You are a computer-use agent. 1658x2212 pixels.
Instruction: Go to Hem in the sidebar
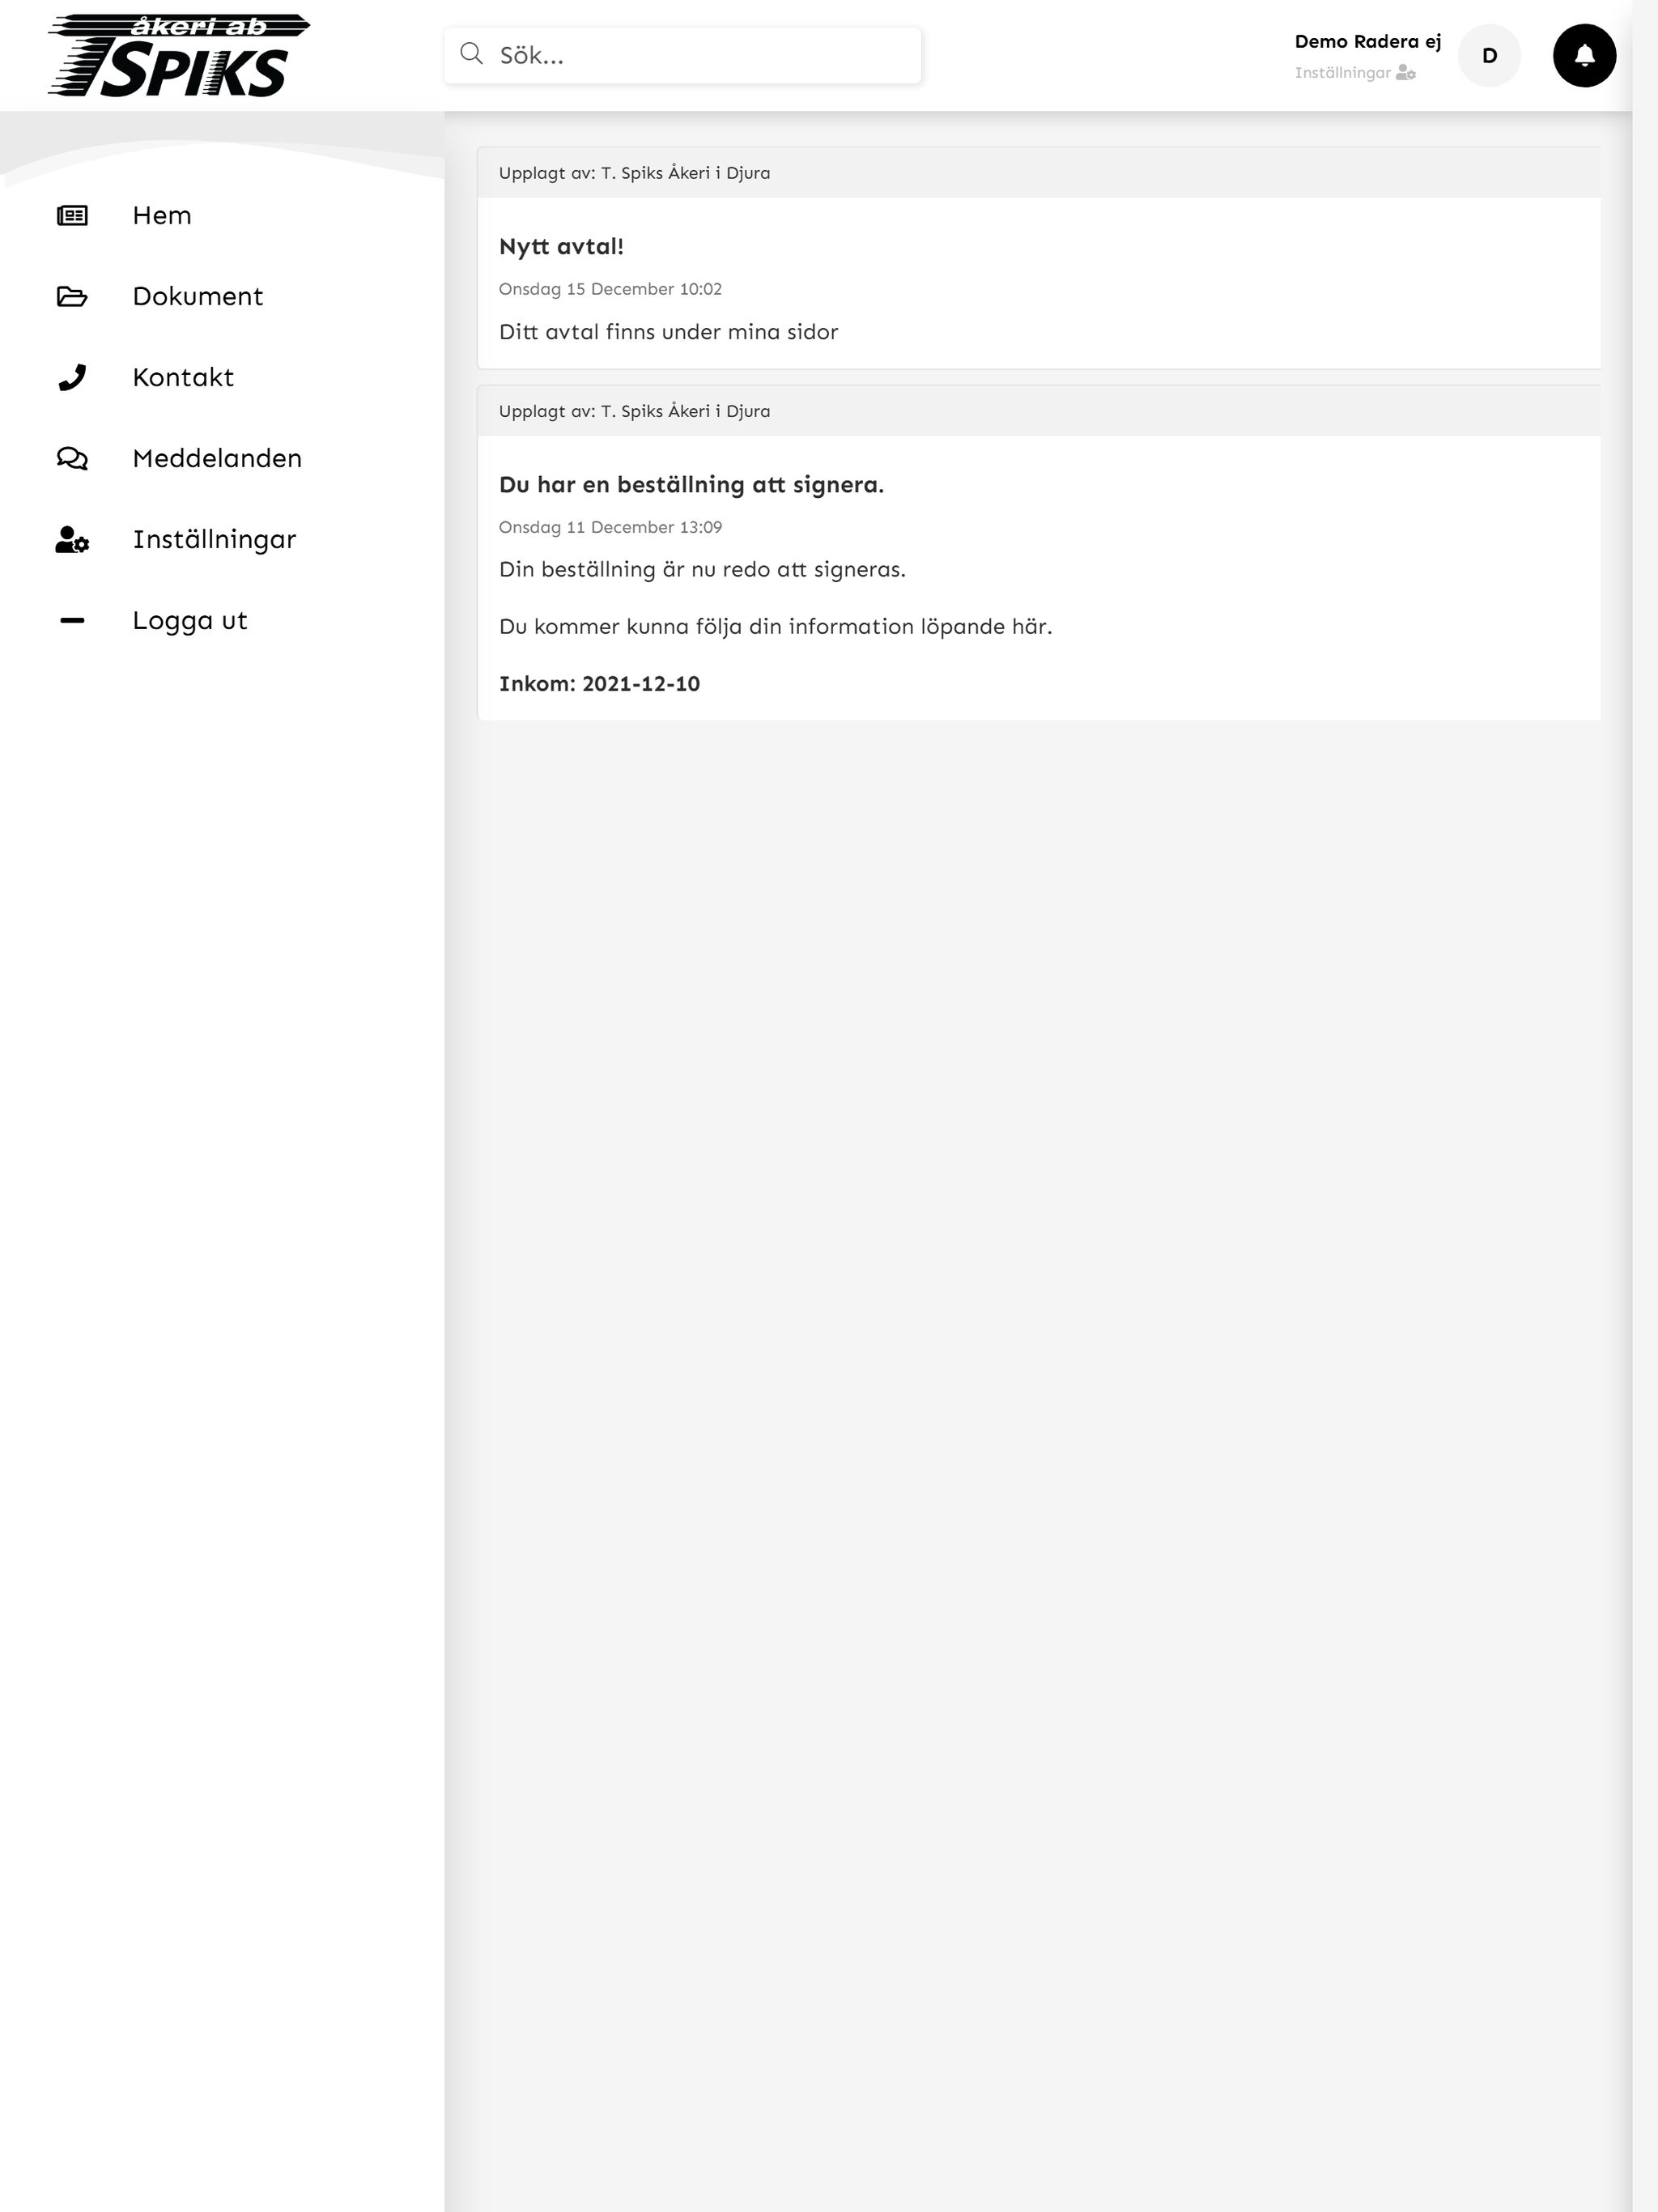click(162, 216)
